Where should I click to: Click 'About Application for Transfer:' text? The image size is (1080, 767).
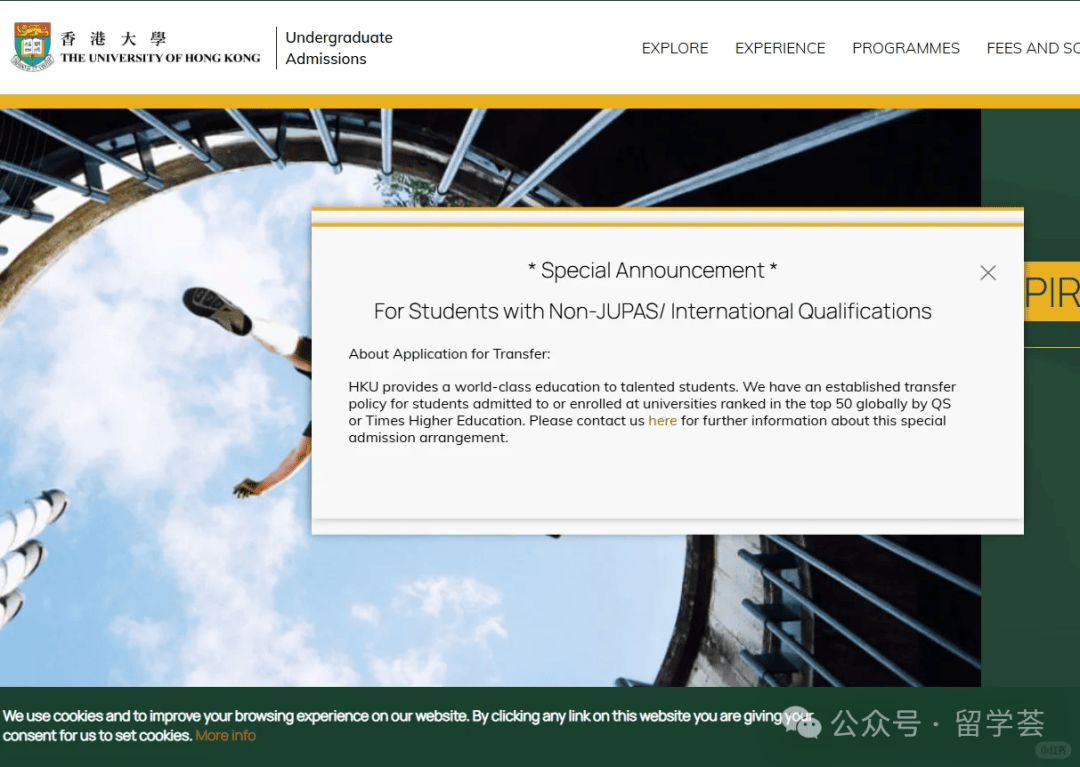449,354
